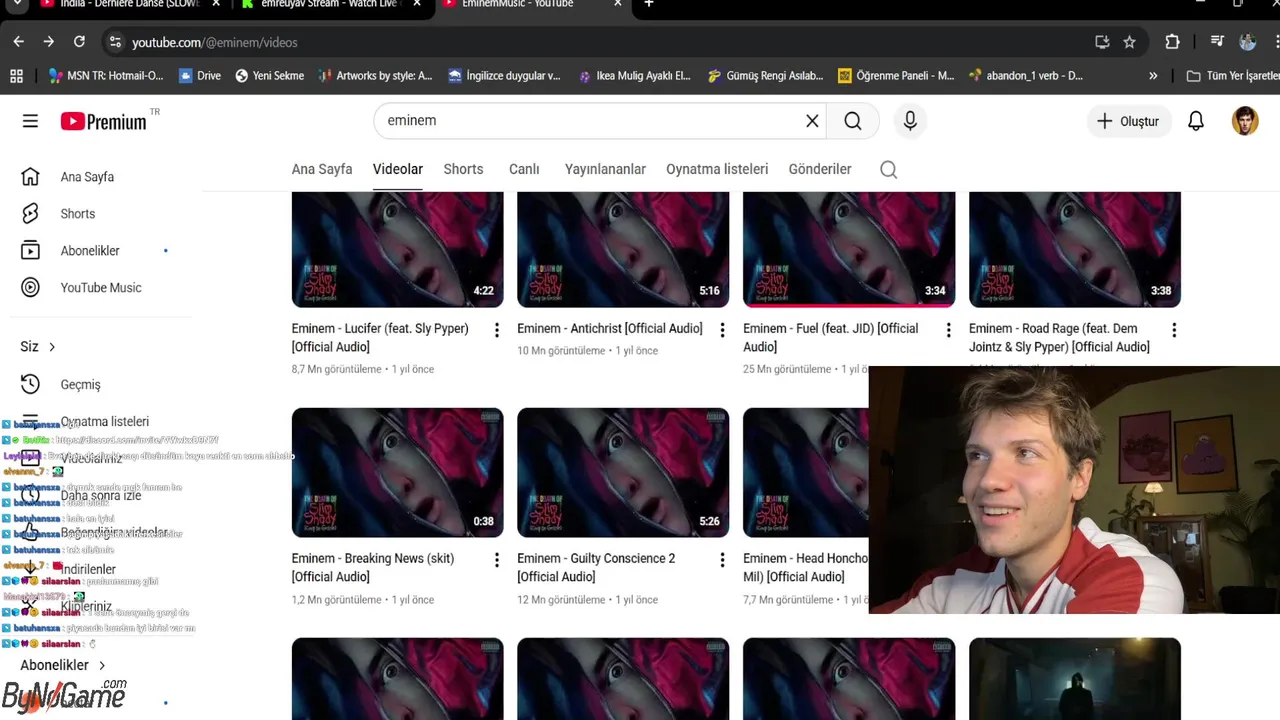The height and width of the screenshot is (720, 1280).
Task: Open the account avatar menu
Action: coord(1245,121)
